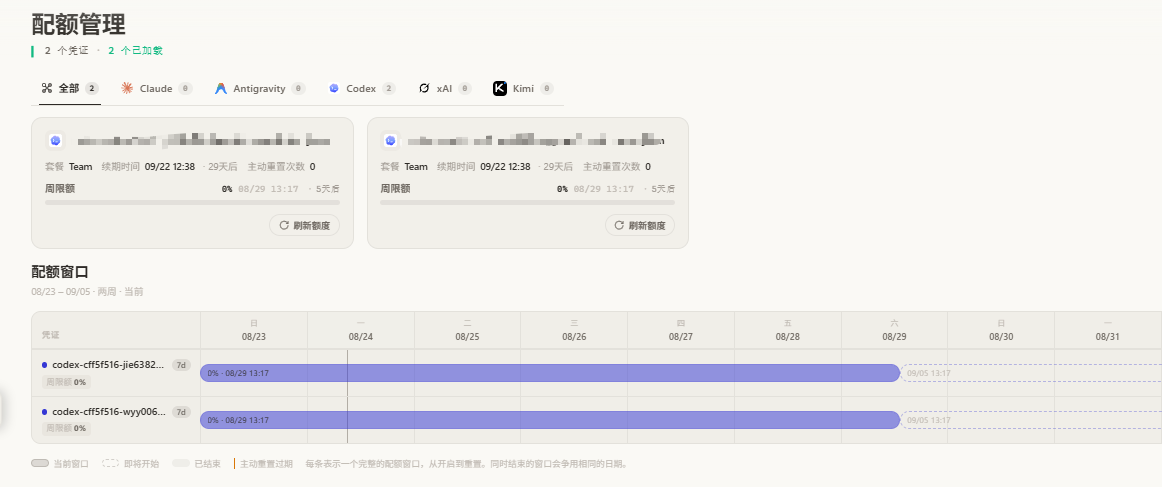This screenshot has width=1162, height=487.
Task: Click the 08/26 date column header
Action: [574, 330]
